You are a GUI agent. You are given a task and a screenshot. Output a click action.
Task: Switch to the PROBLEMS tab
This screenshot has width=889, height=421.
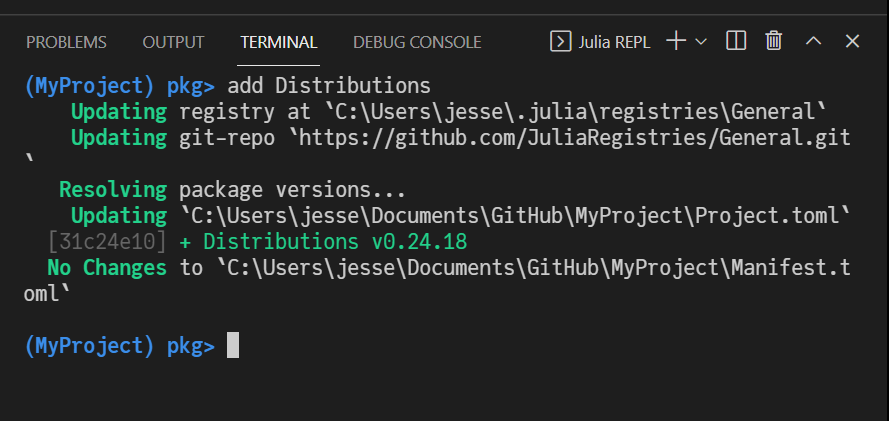point(66,42)
